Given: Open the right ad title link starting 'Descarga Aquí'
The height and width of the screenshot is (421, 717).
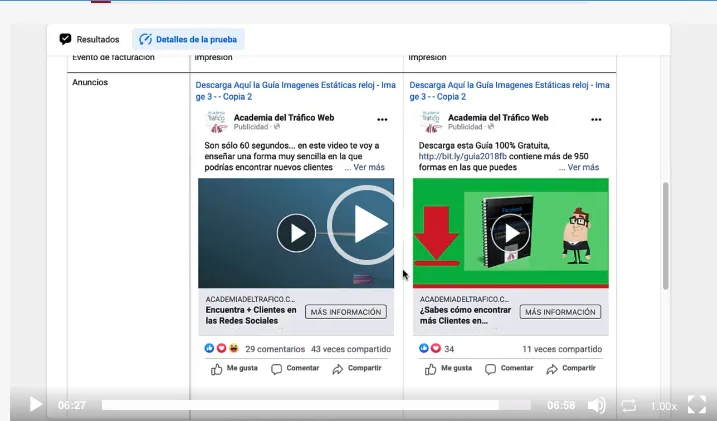Looking at the screenshot, I should click(x=509, y=91).
